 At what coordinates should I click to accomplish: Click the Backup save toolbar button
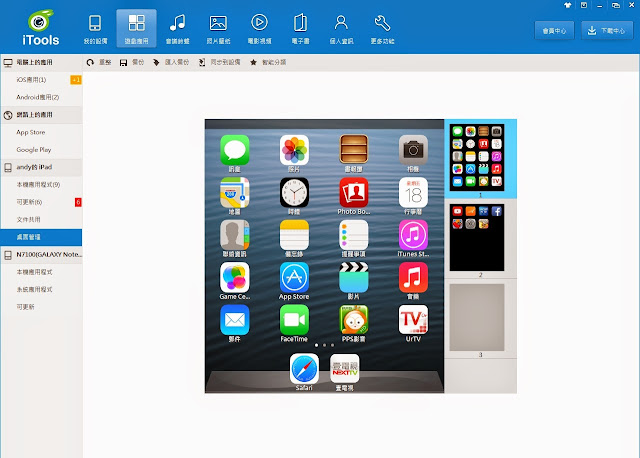(x=132, y=62)
